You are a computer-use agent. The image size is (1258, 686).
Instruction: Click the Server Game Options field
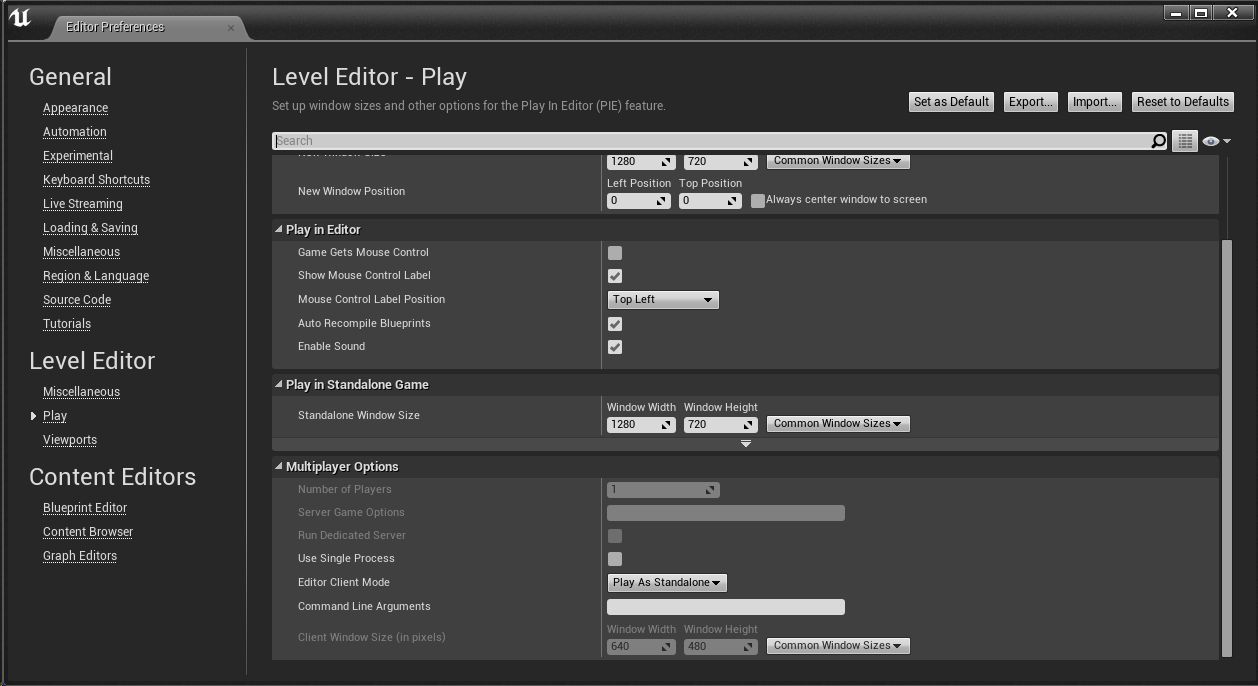coord(726,513)
